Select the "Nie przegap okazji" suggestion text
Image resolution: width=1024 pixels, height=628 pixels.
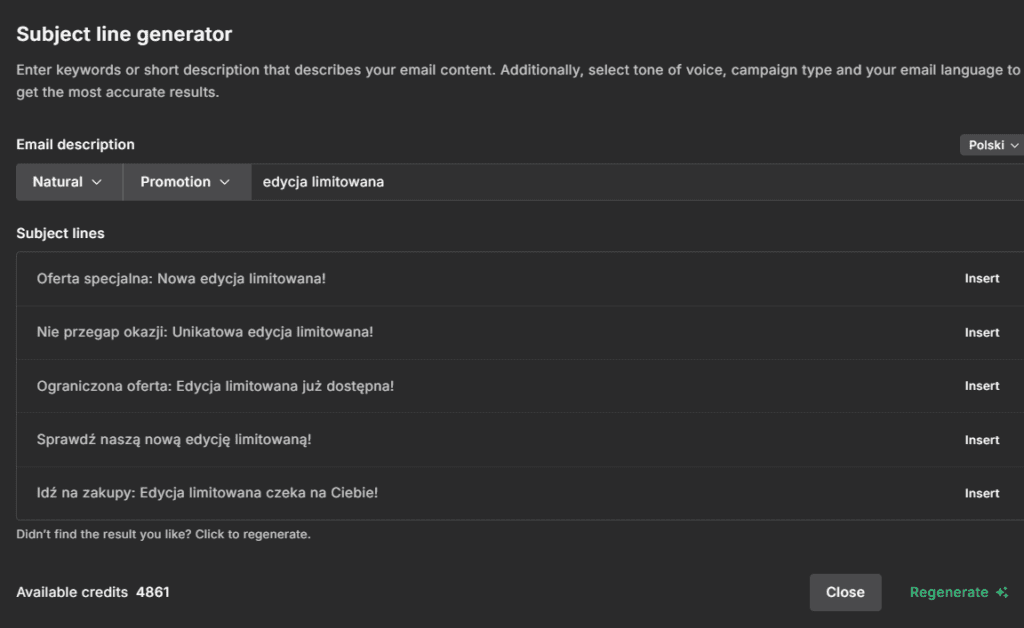204,332
